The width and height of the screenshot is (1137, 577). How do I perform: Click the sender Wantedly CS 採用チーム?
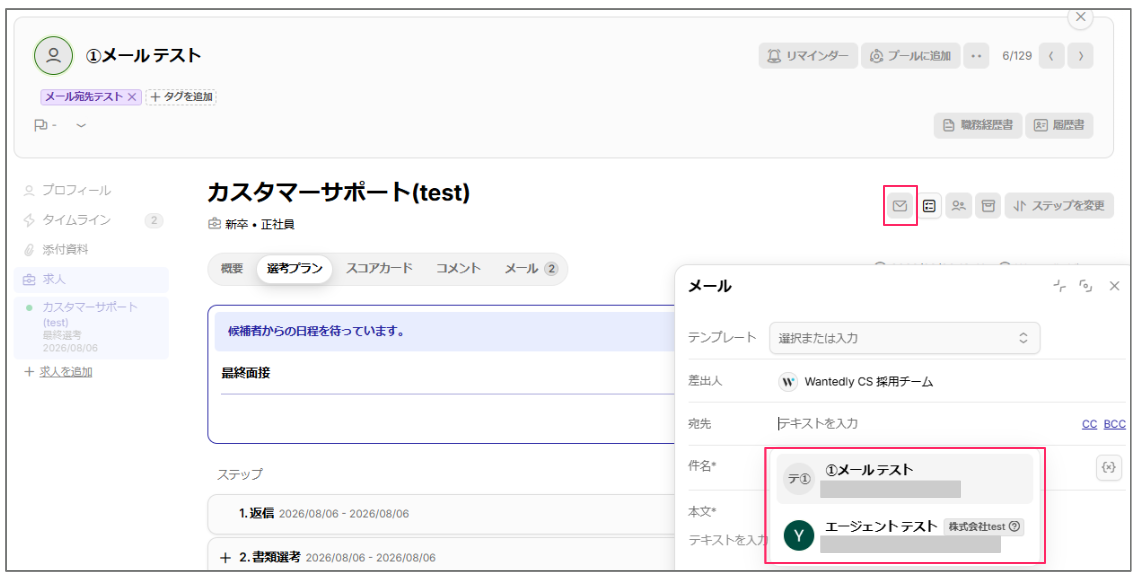856,381
